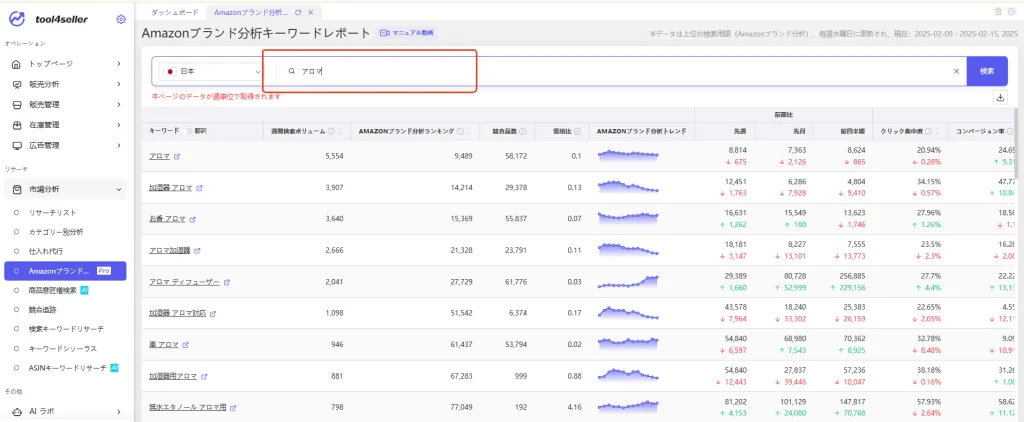1024x422 pixels.
Task: Open external link icon beside アロマ ディフューザー
Action: [227, 282]
